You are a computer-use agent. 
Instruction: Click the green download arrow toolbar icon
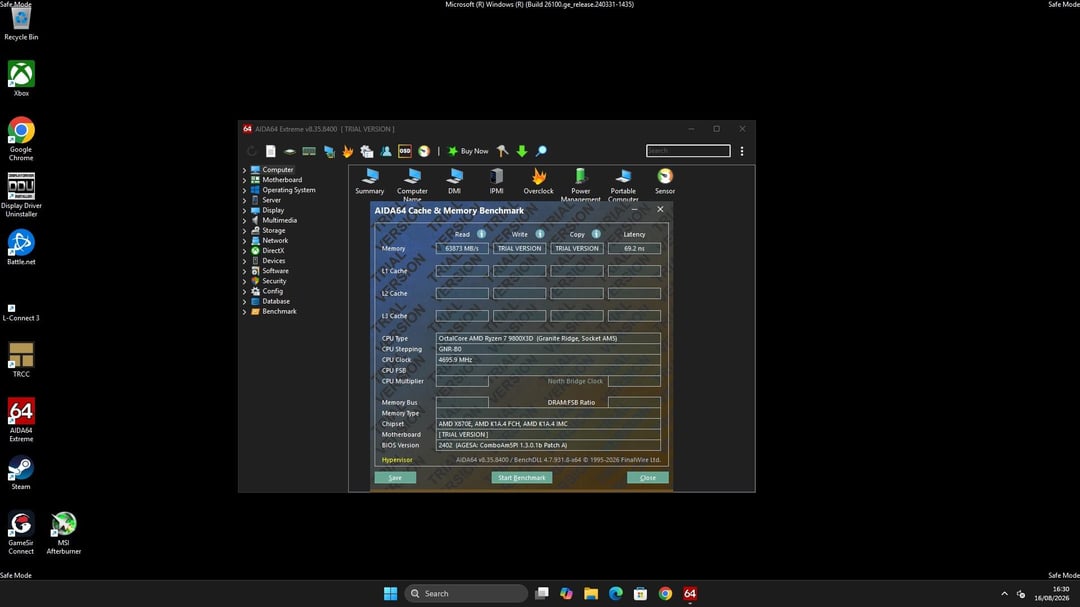(x=522, y=151)
